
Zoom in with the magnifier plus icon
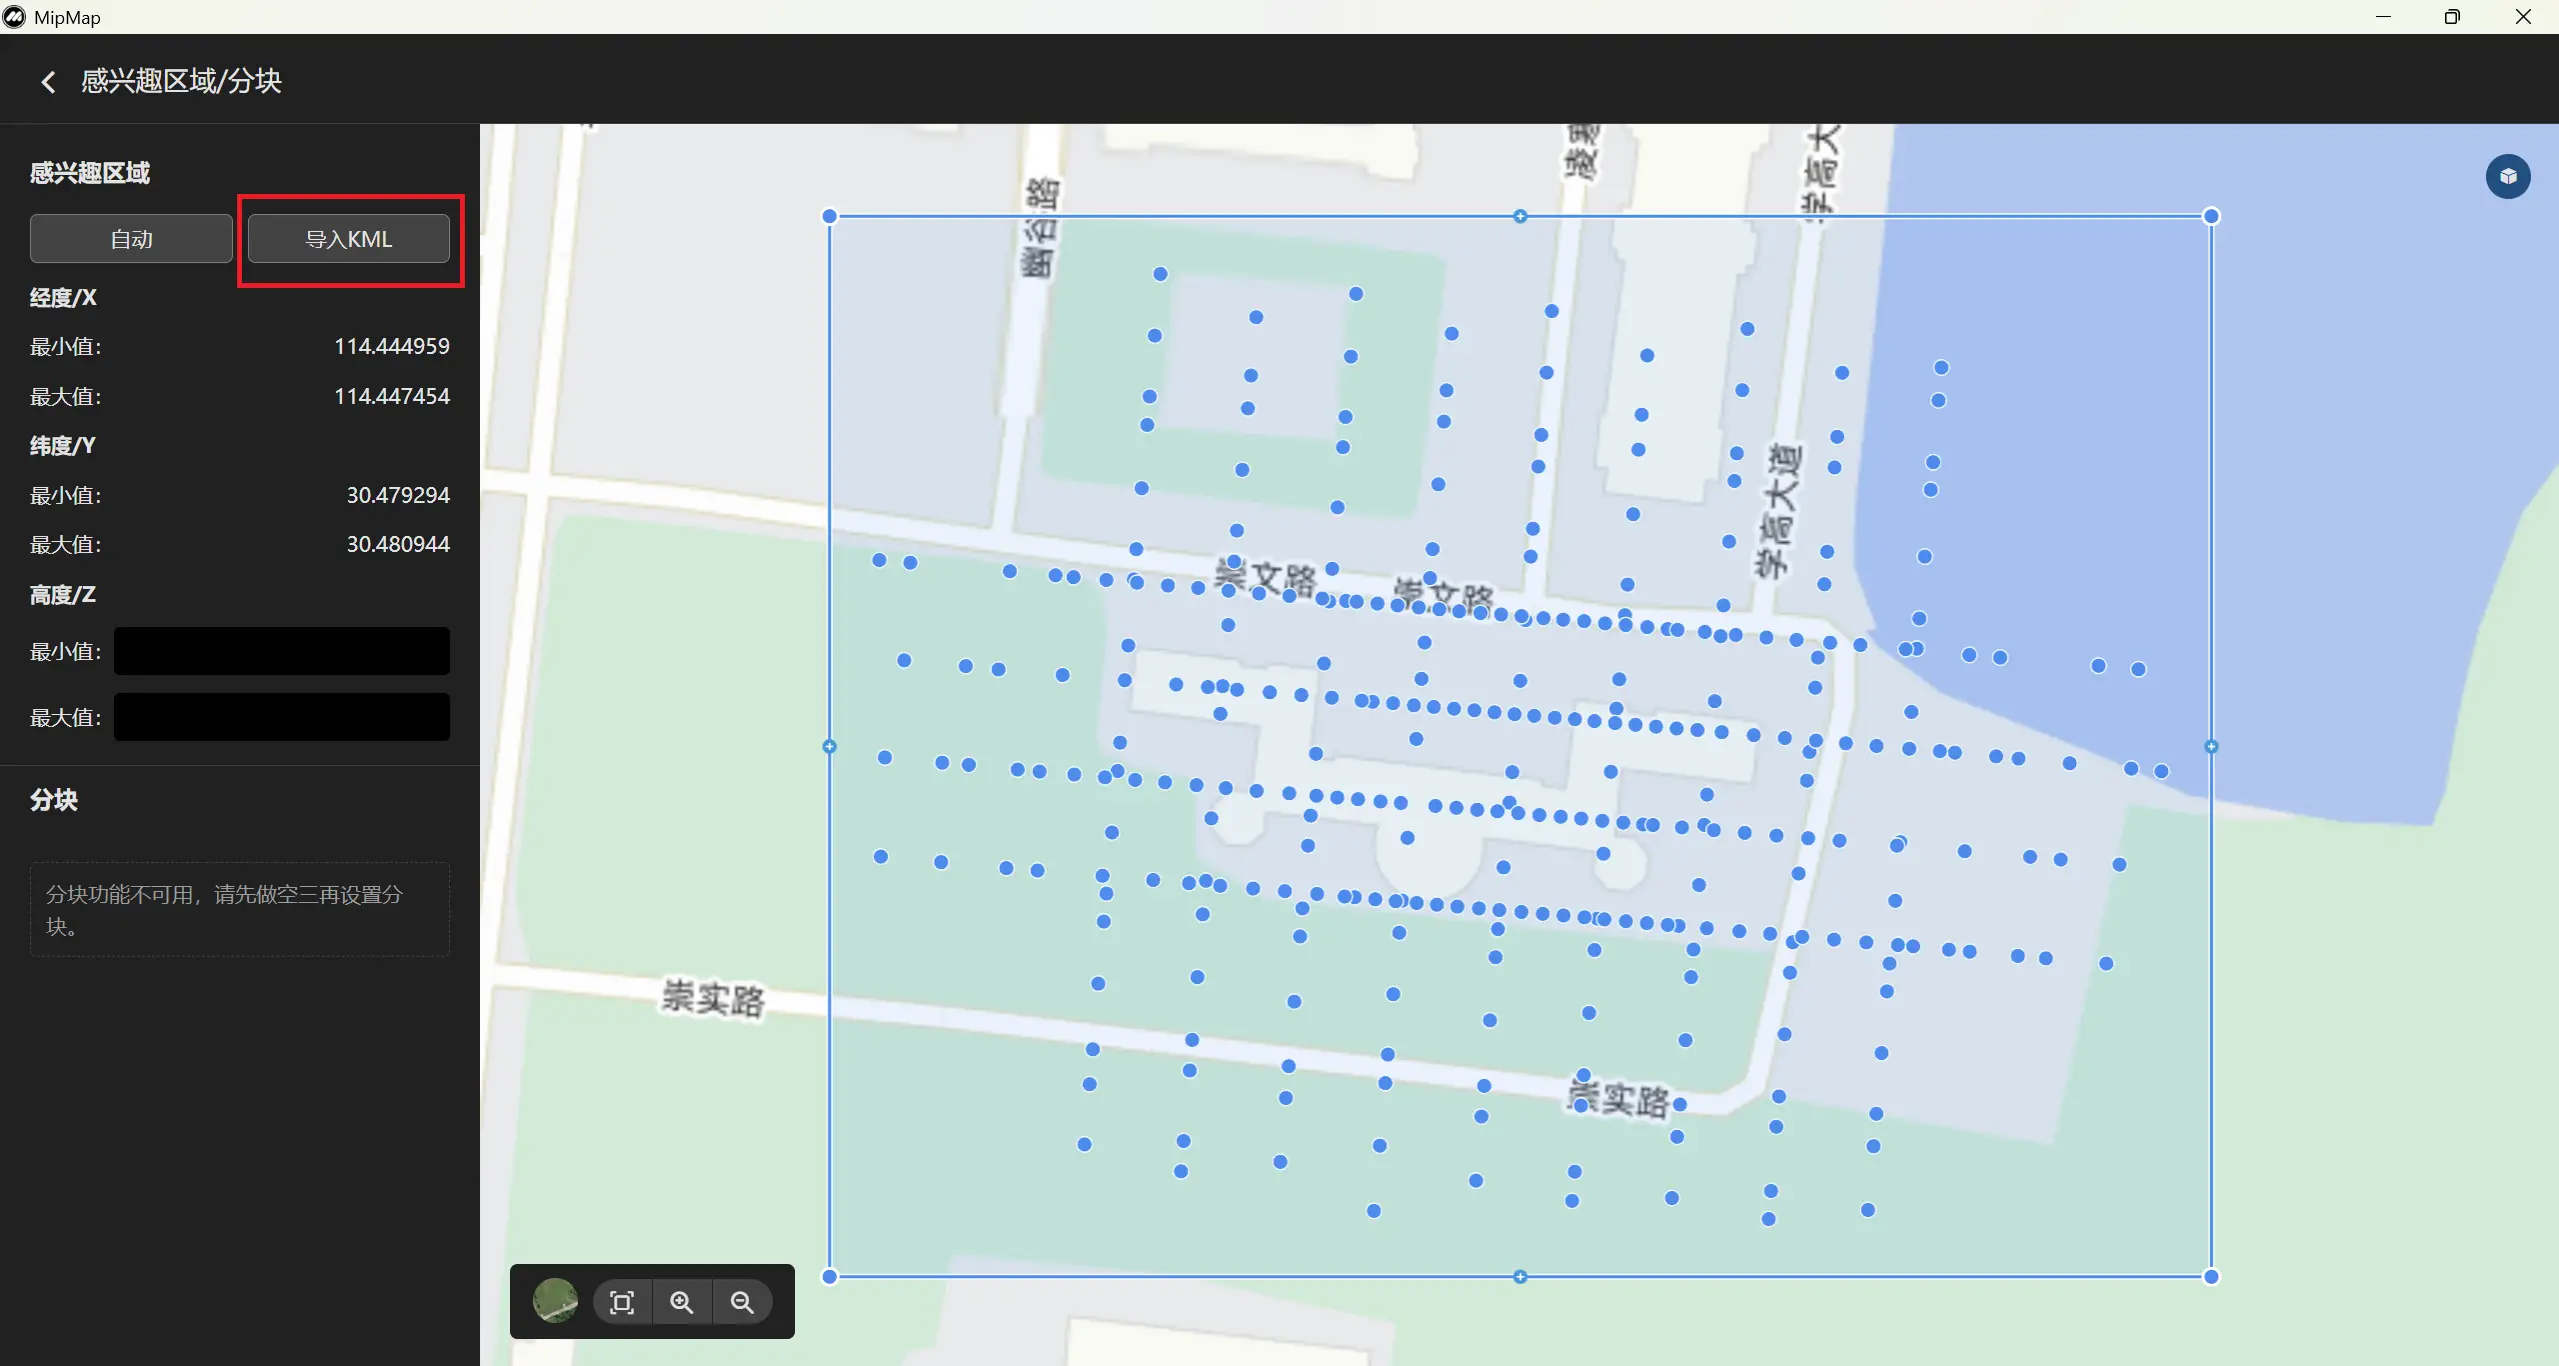pyautogui.click(x=682, y=1302)
